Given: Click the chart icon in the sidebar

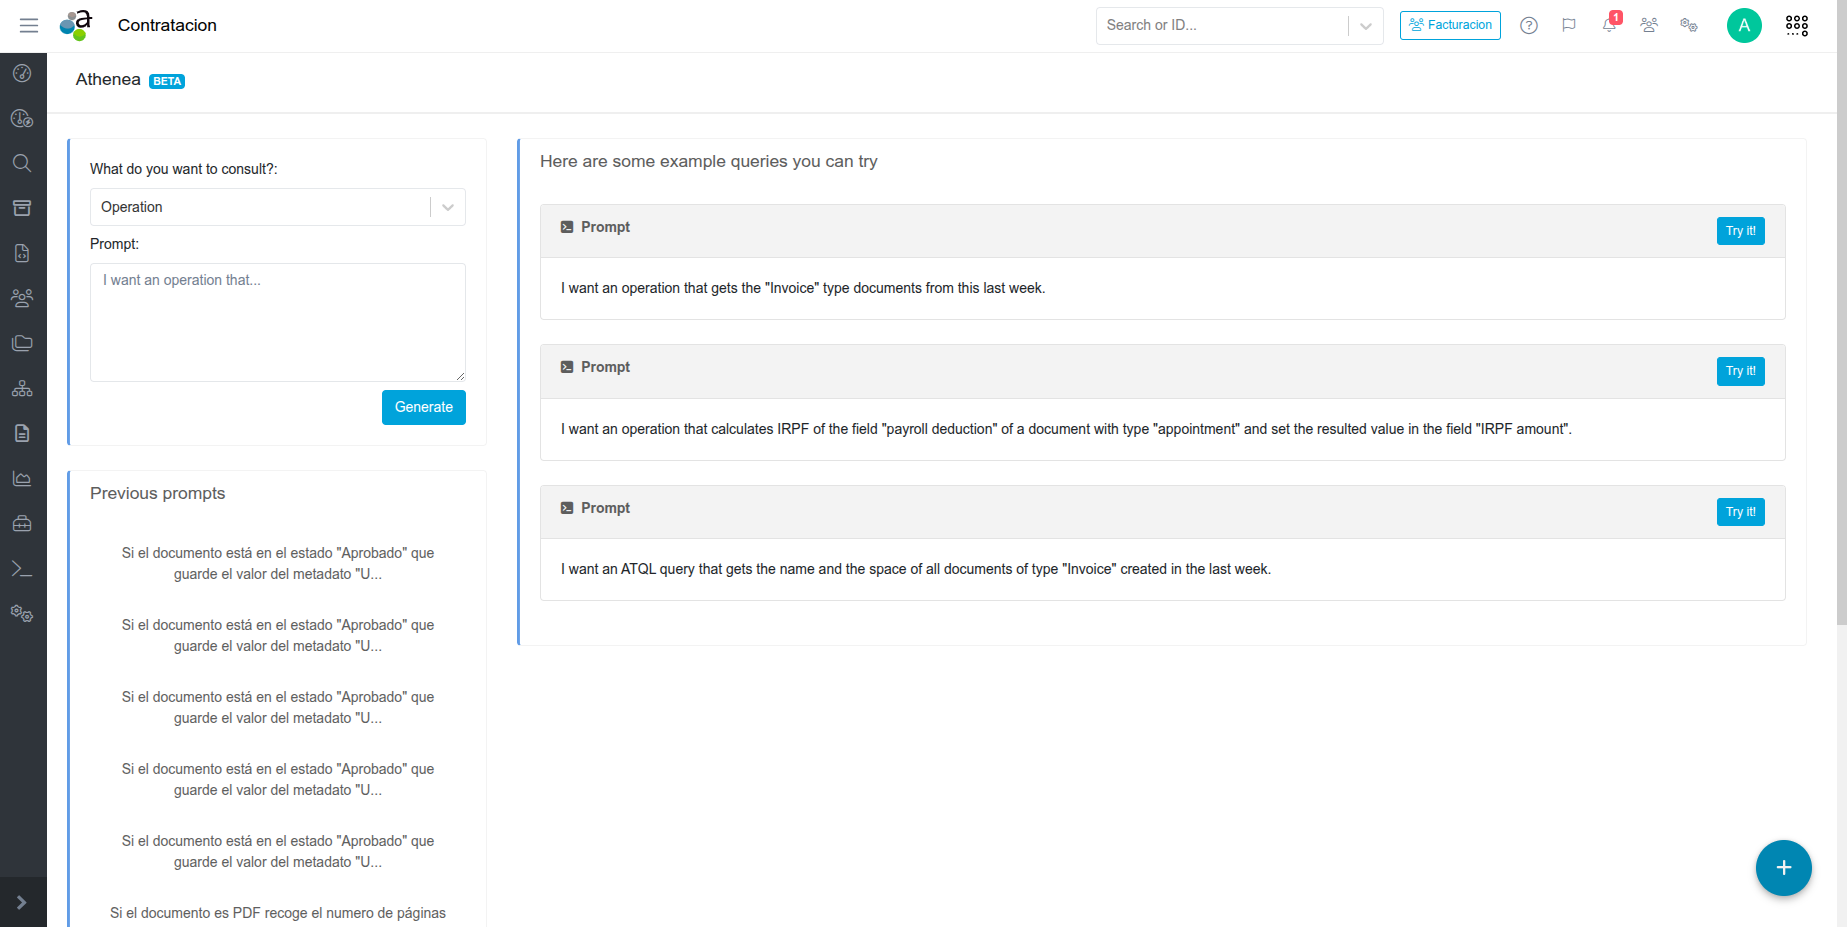Looking at the screenshot, I should 22,479.
